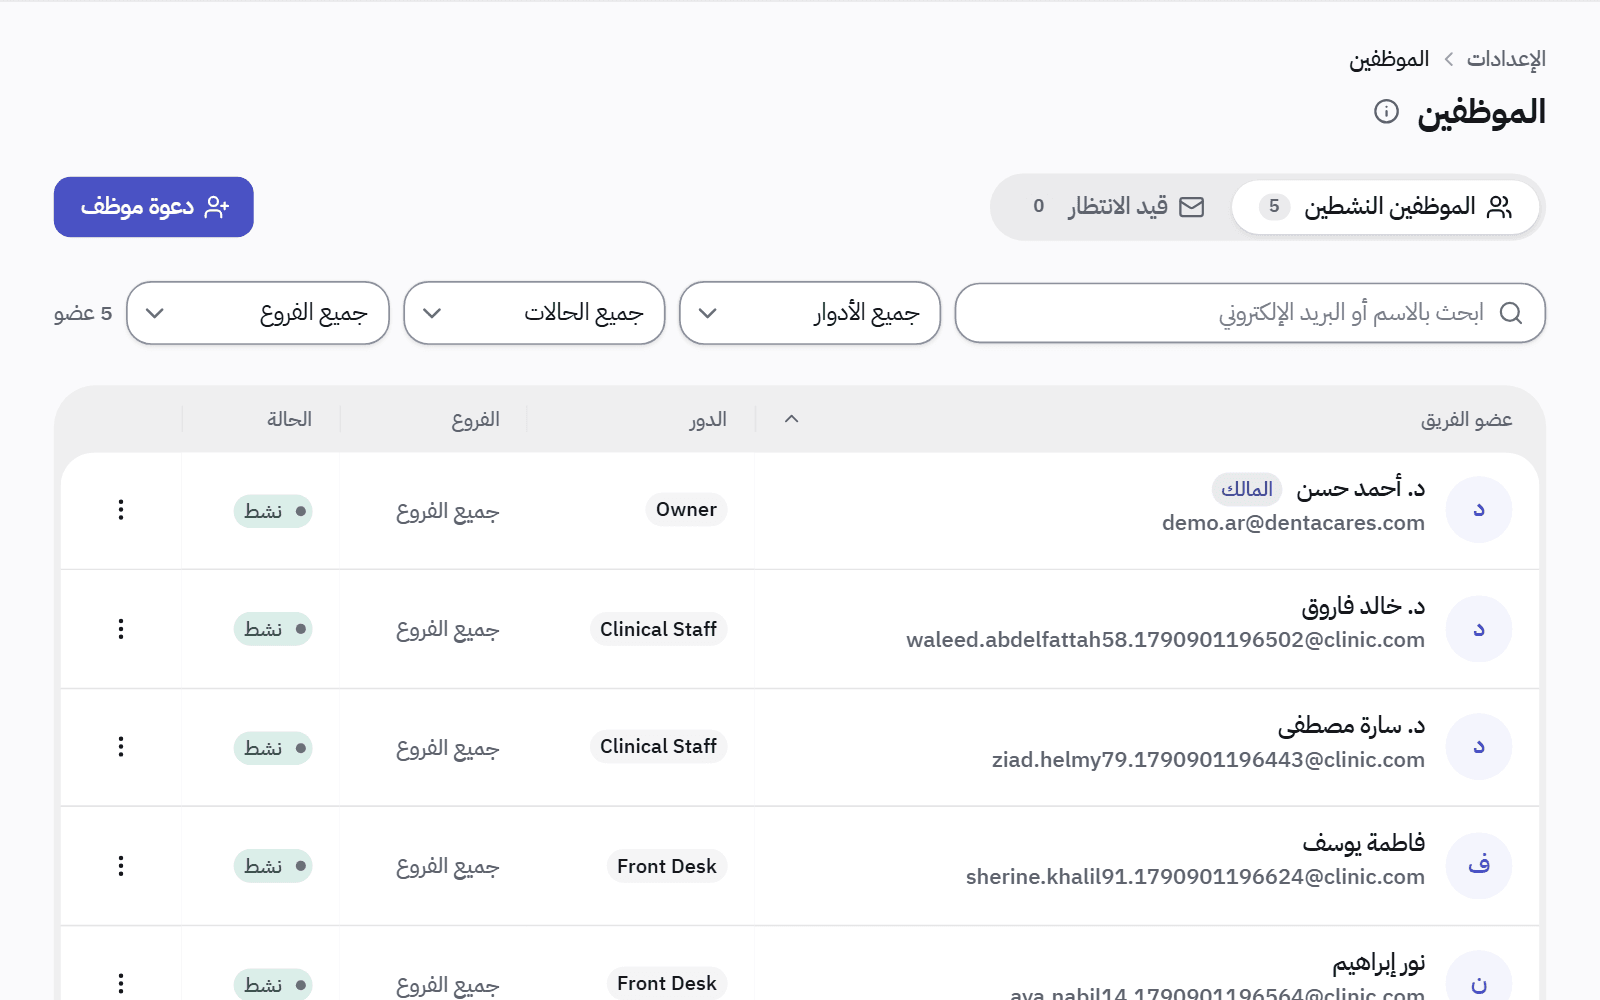Click email ziad.helmy79.1790901196443@clinic.com
This screenshot has height=1000, width=1600.
point(1208,760)
